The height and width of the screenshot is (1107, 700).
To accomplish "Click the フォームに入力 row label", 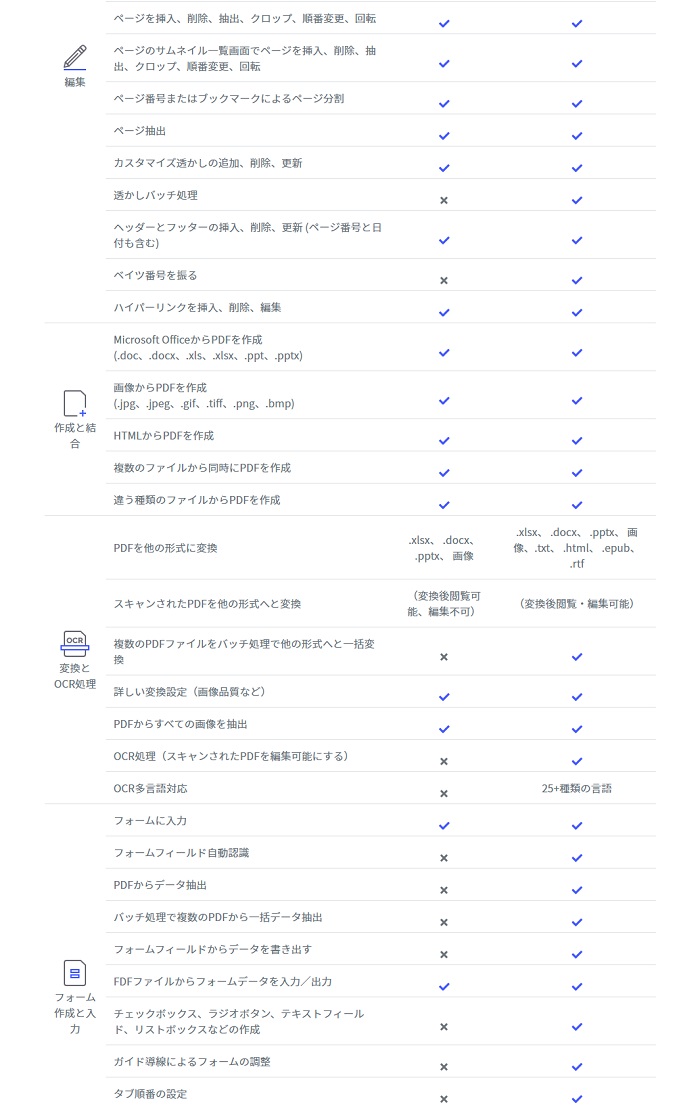I will point(150,820).
